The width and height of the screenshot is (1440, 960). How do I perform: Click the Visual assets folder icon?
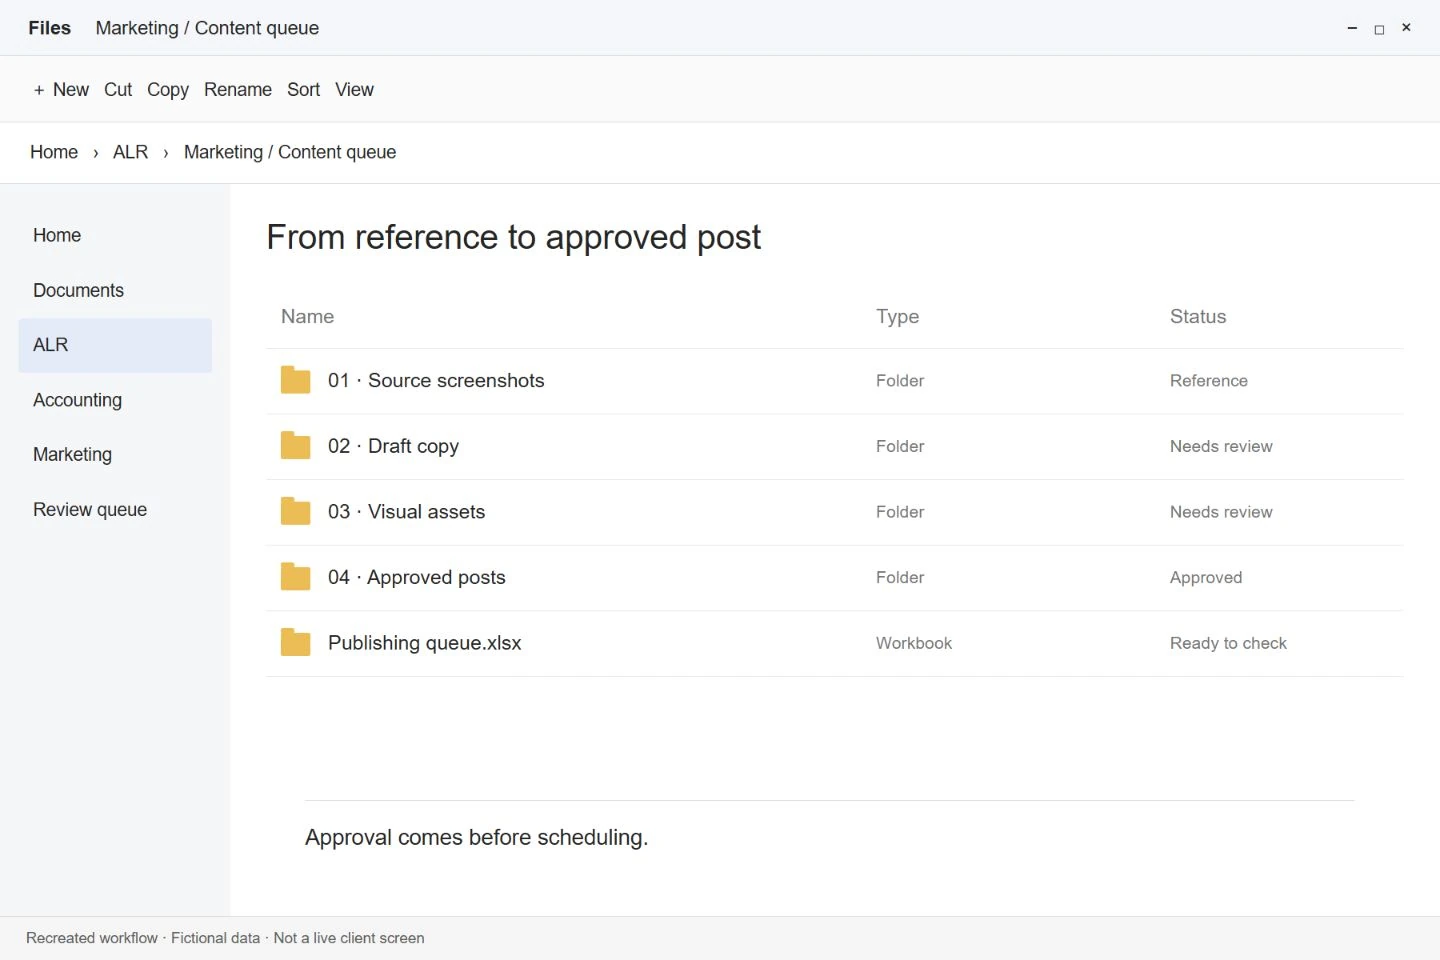[295, 511]
